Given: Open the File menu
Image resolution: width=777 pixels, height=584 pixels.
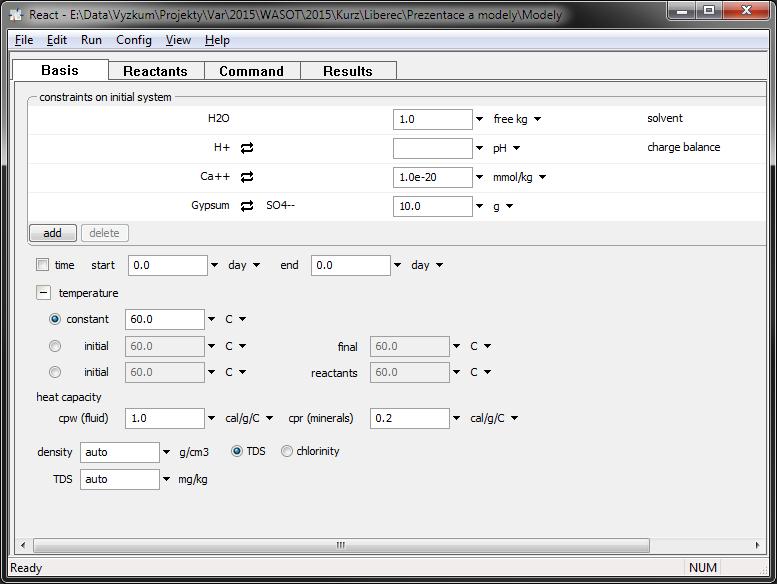Looking at the screenshot, I should [24, 40].
